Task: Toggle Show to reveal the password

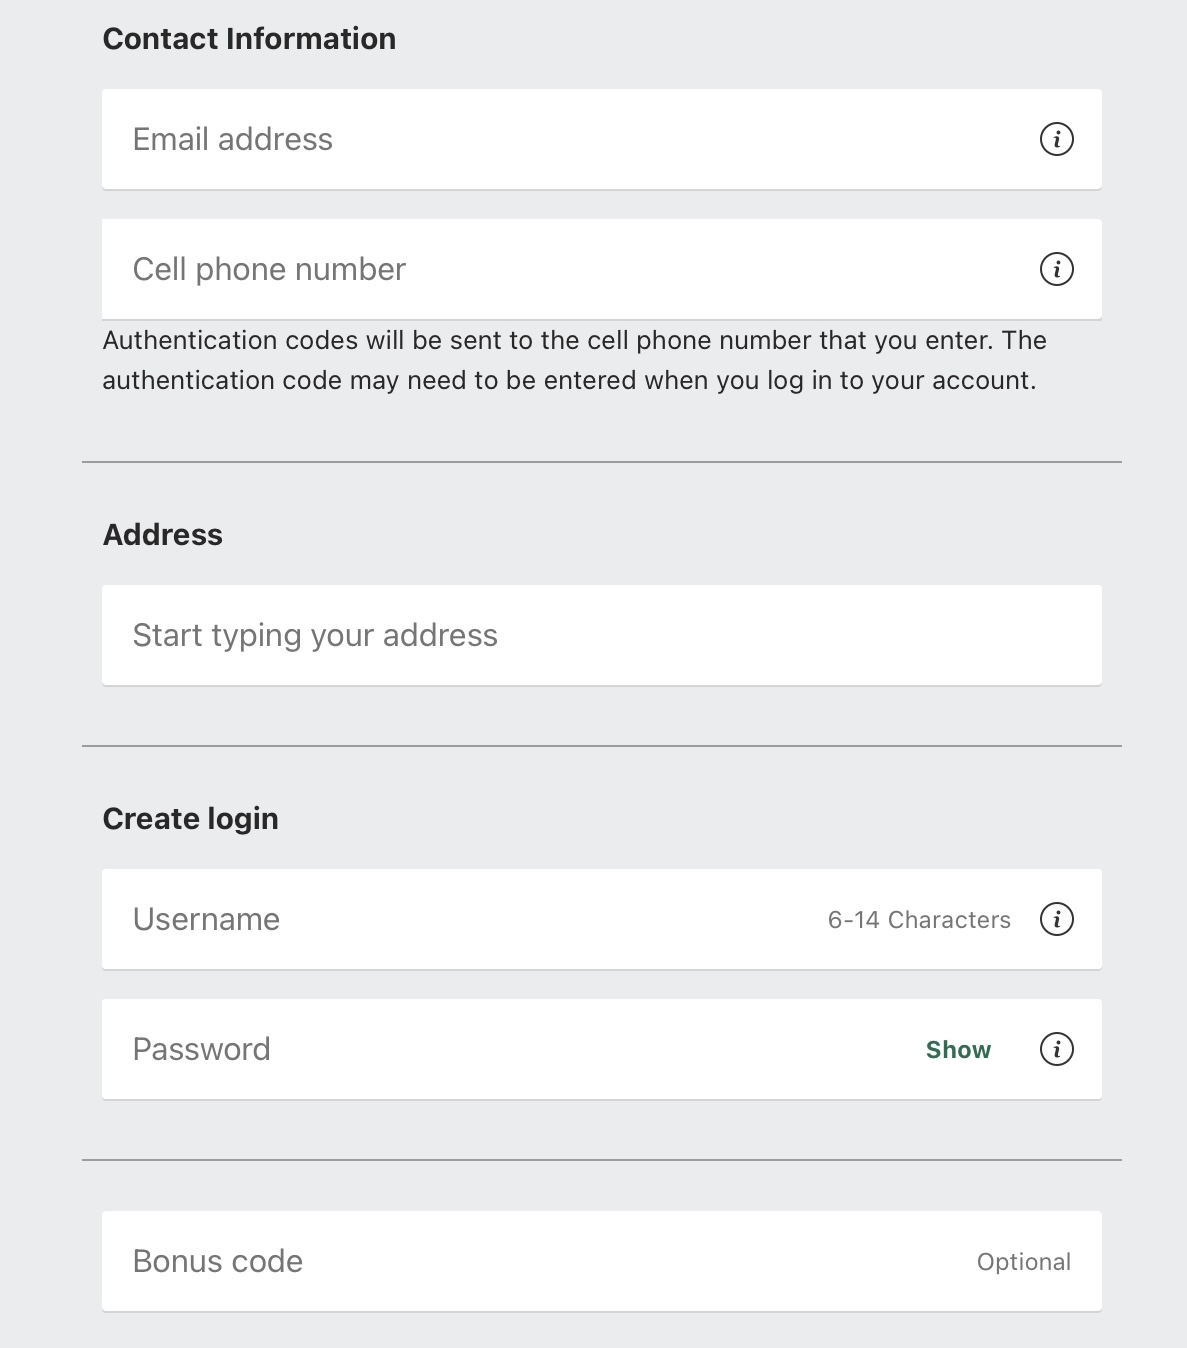Action: [x=958, y=1049]
